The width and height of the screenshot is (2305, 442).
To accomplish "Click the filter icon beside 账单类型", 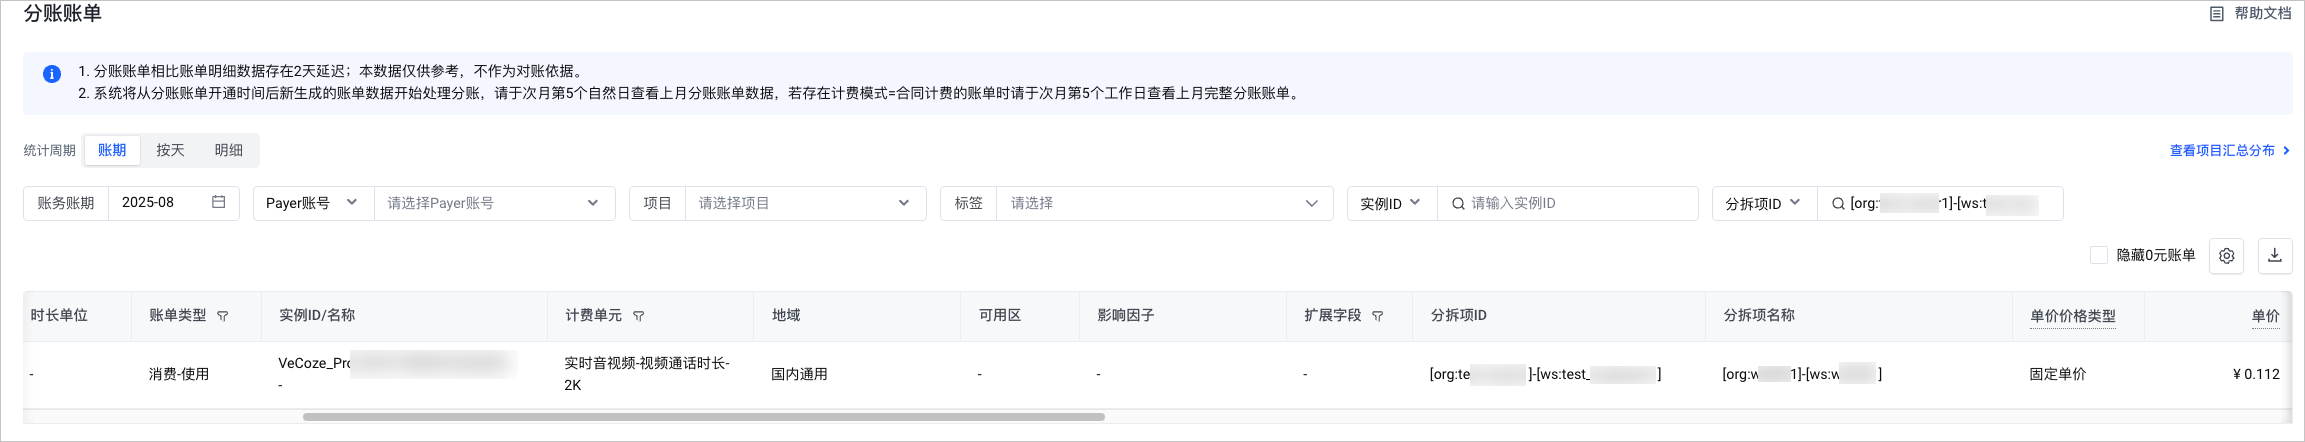I will pos(223,316).
